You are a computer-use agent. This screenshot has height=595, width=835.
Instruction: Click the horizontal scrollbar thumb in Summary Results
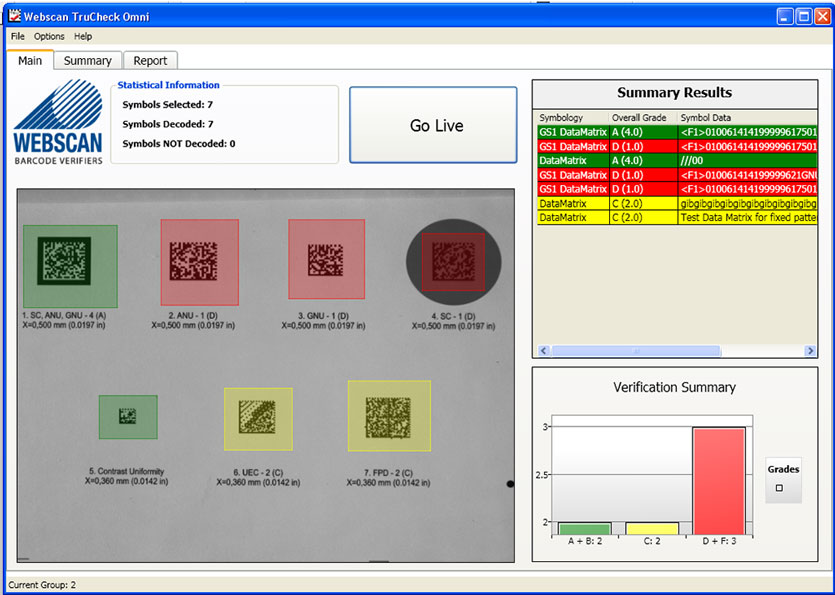click(x=636, y=351)
